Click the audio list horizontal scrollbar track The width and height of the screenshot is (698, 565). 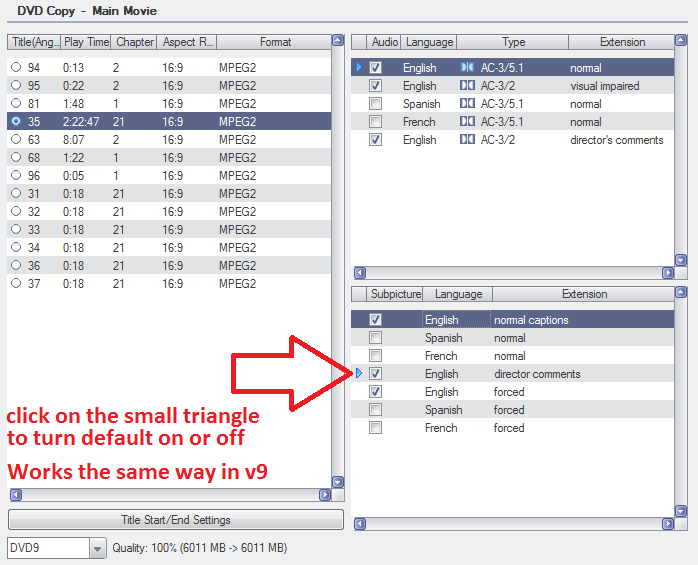coord(514,272)
